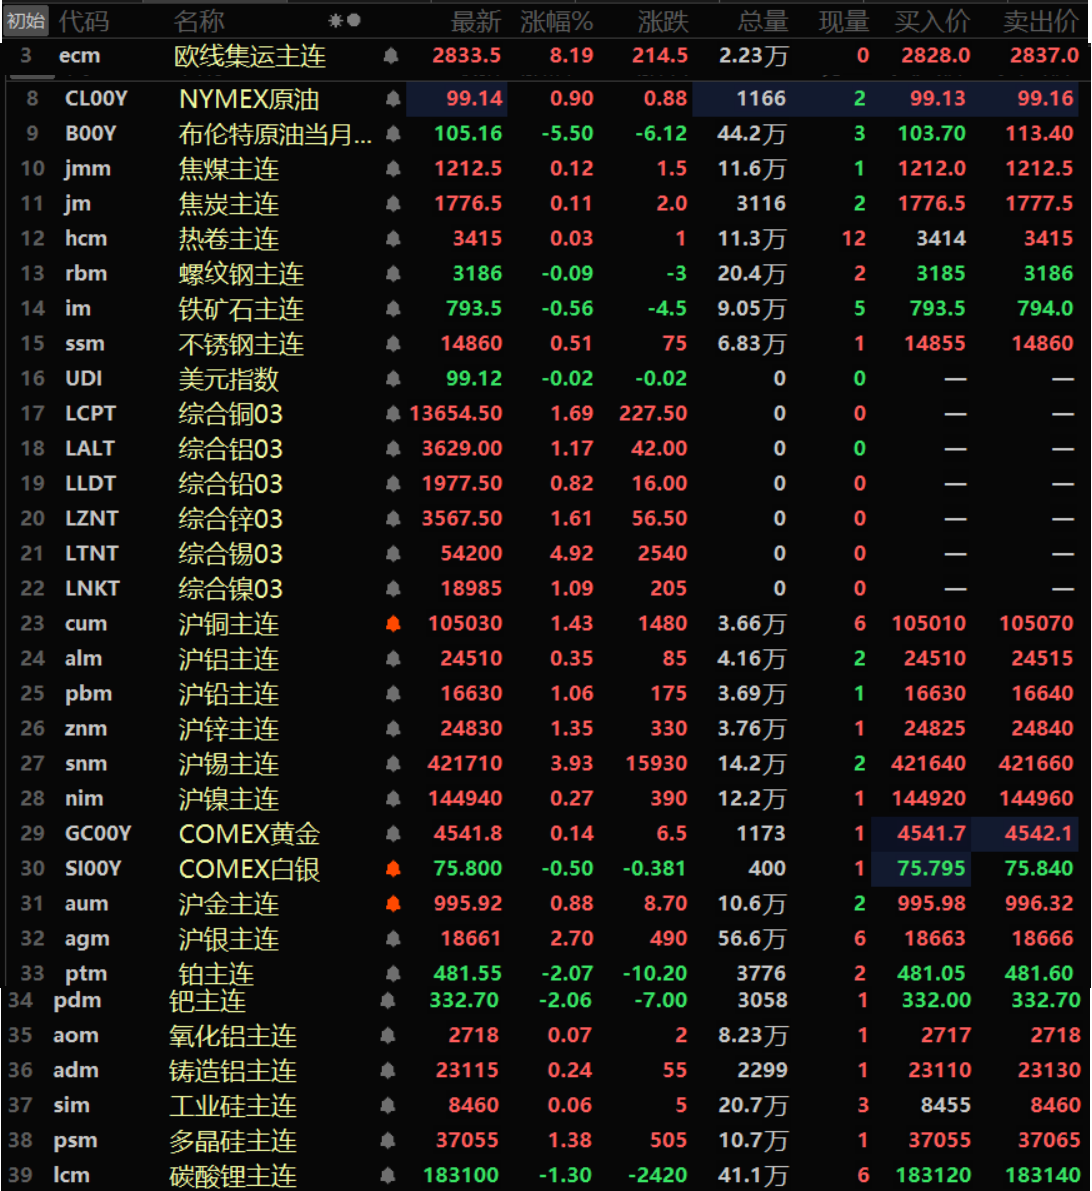1092x1191 pixels.
Task: Click the alert bell for 沪锡主连
Action: point(393,763)
